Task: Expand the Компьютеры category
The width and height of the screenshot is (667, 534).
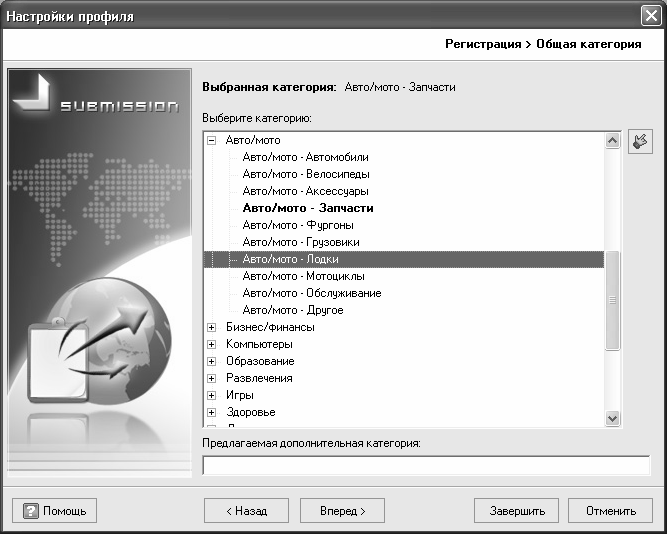Action: (x=212, y=344)
